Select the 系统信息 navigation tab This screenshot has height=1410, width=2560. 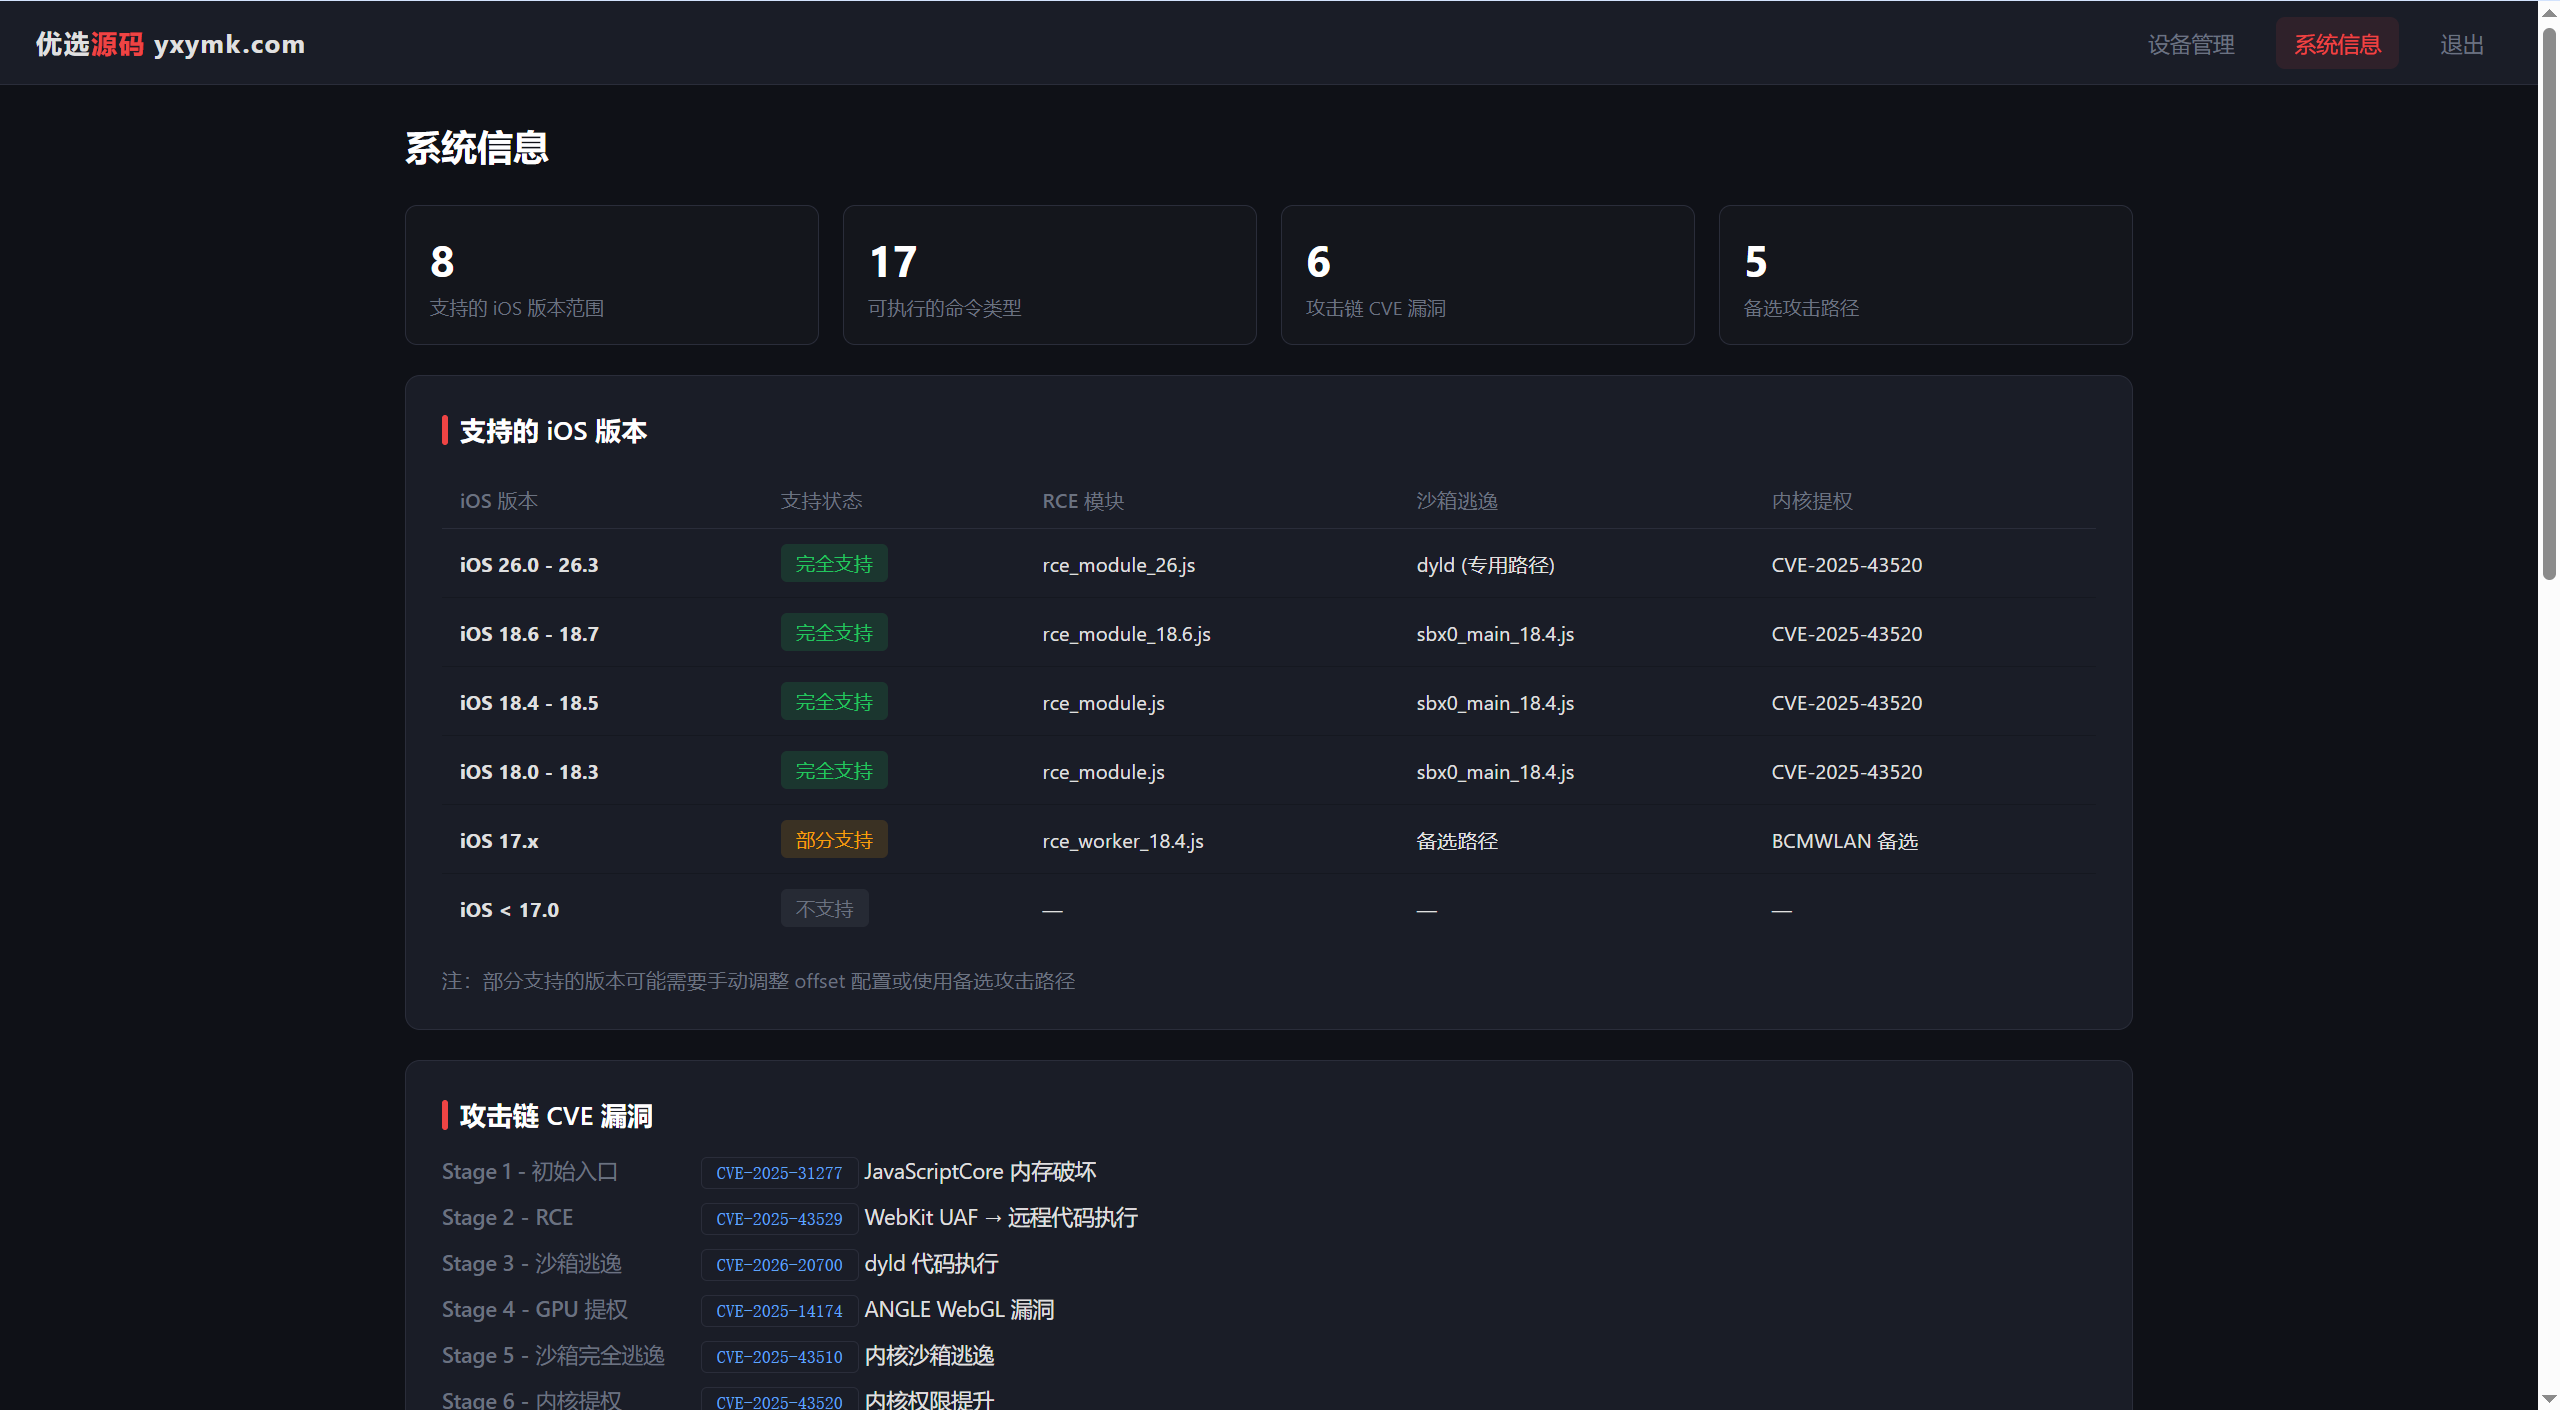point(2337,44)
